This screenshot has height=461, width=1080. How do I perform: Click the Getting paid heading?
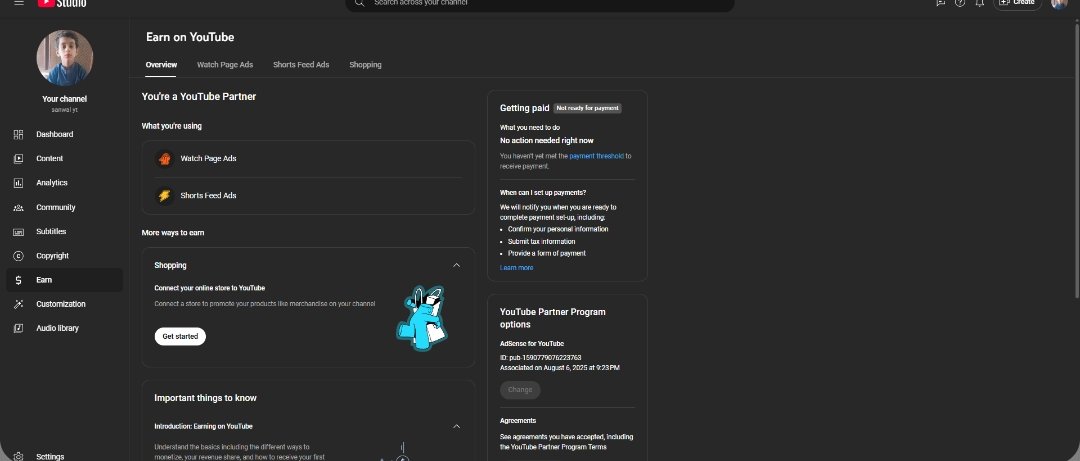525,108
